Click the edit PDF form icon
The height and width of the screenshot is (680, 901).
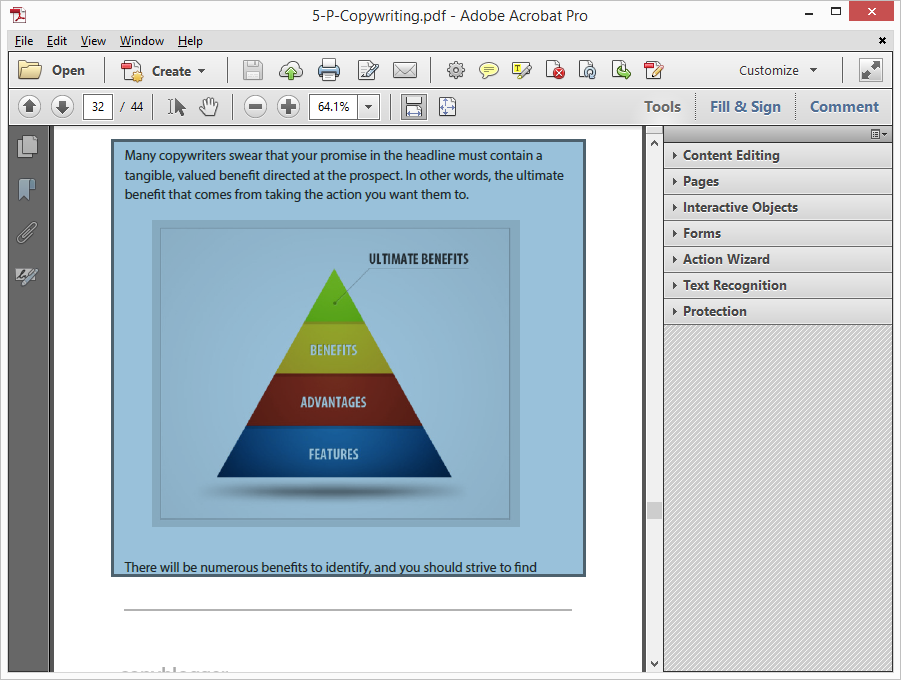[654, 71]
